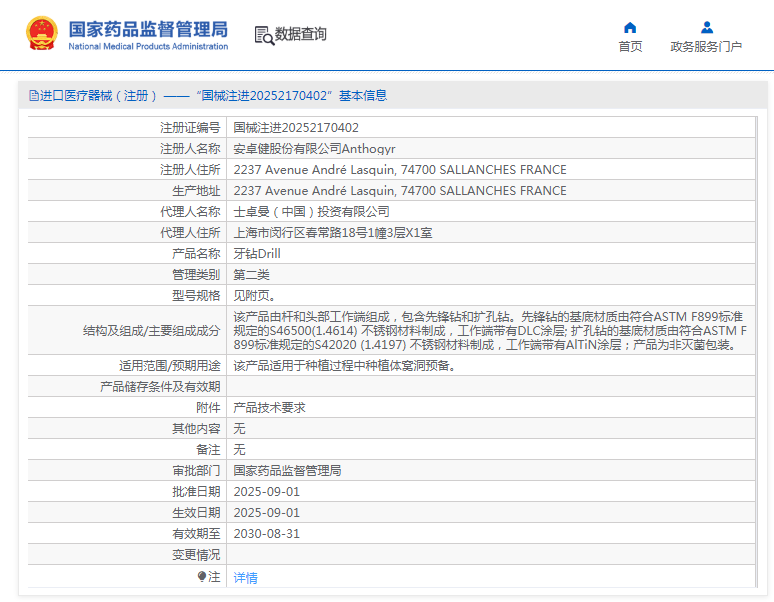Go to 数据查询 text label
774x602 pixels.
301,34
